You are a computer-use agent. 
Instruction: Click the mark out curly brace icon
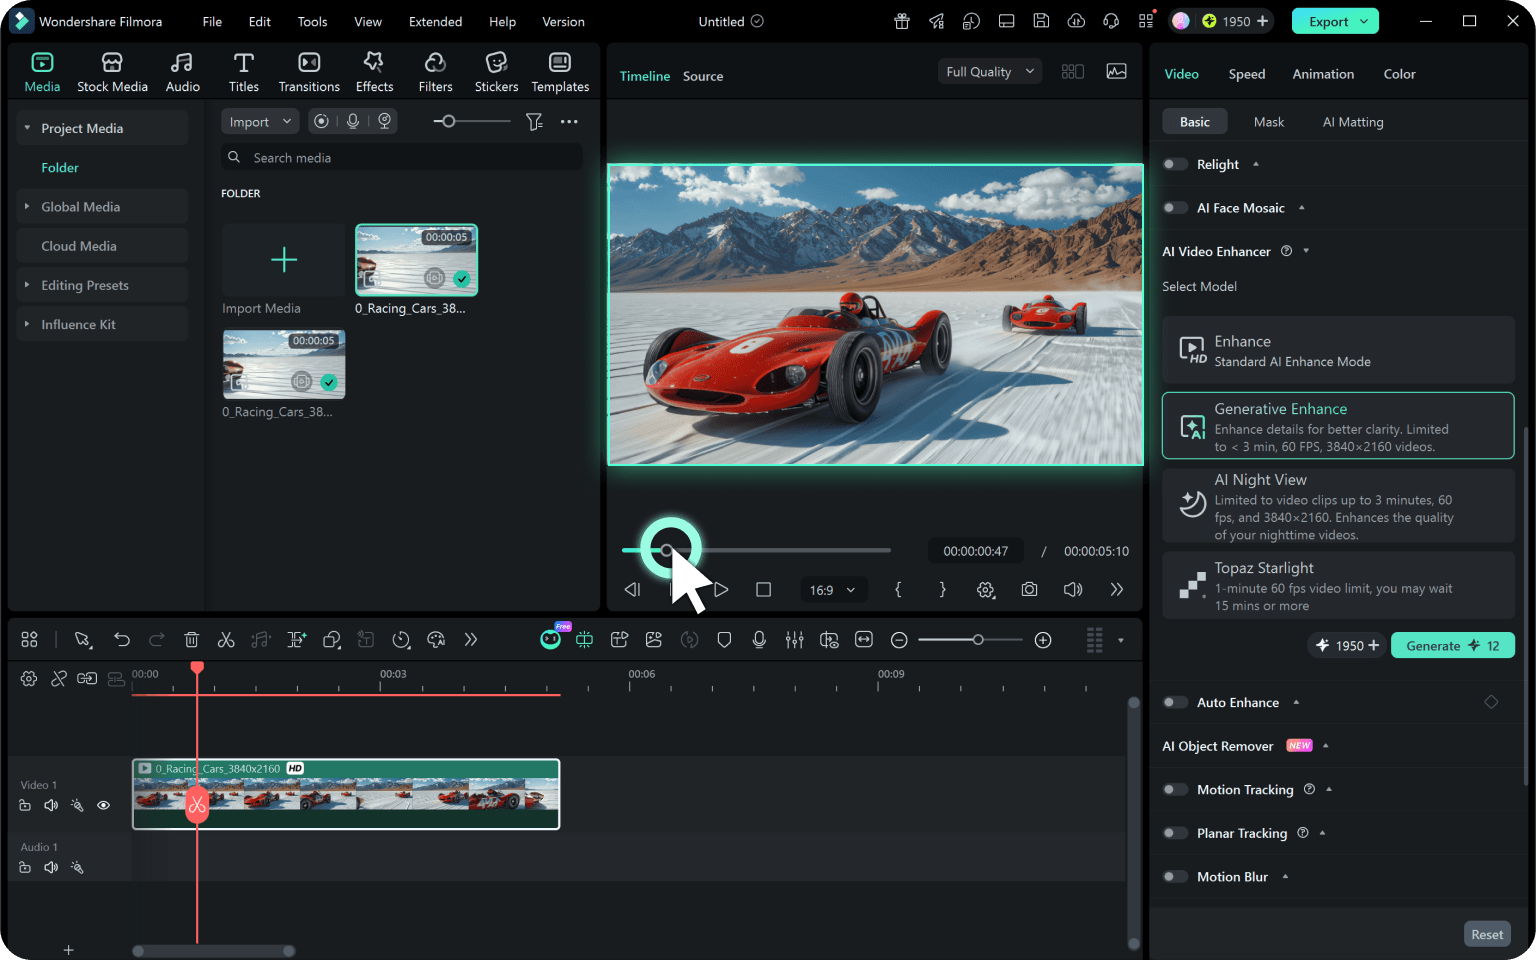942,590
